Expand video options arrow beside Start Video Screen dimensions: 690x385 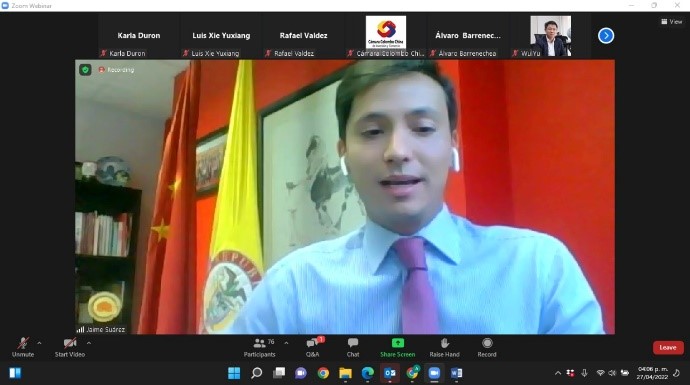coord(89,343)
